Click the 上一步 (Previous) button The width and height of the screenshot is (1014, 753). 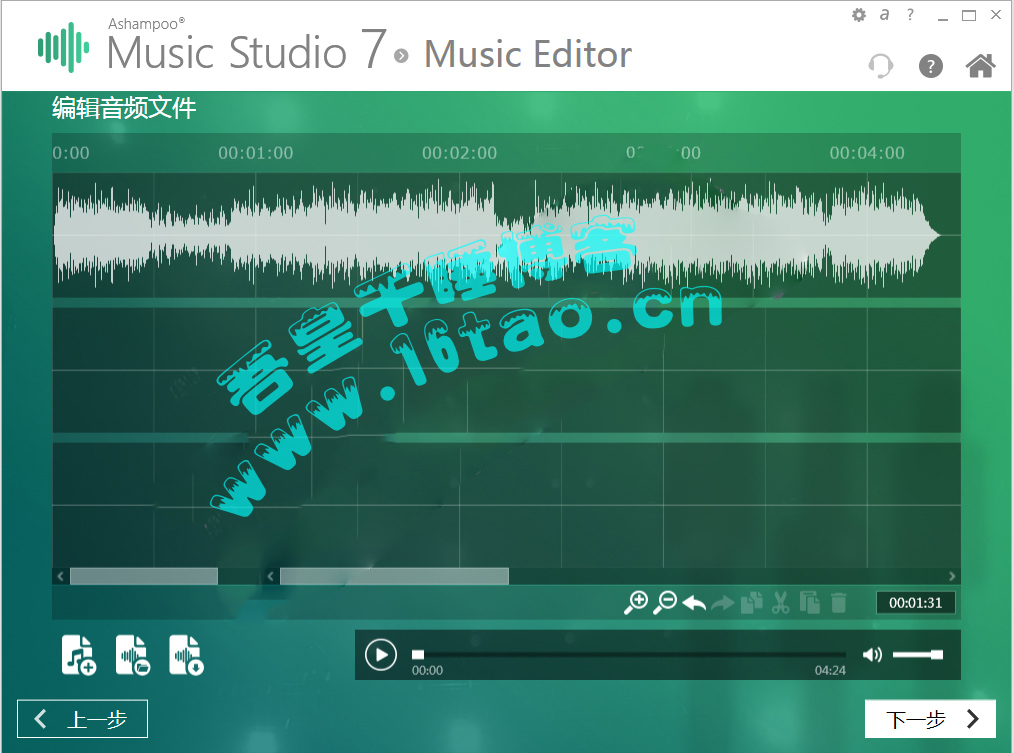click(x=82, y=719)
